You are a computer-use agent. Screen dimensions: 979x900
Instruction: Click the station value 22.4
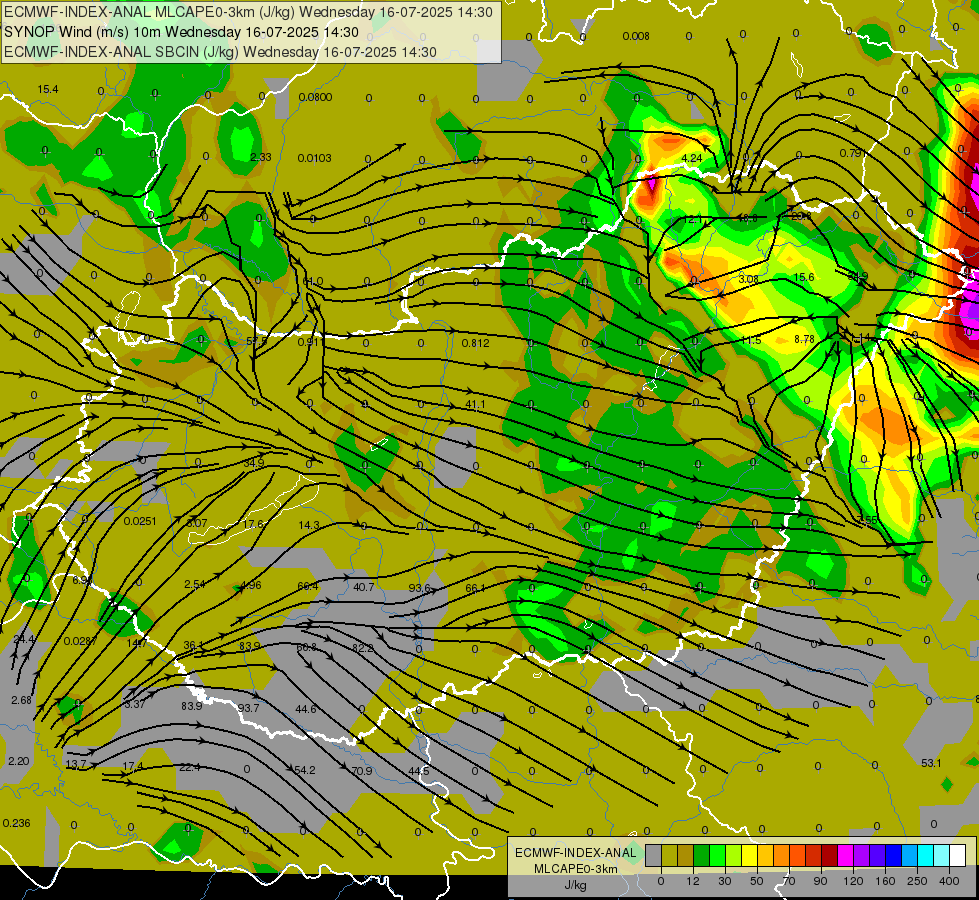[190, 767]
